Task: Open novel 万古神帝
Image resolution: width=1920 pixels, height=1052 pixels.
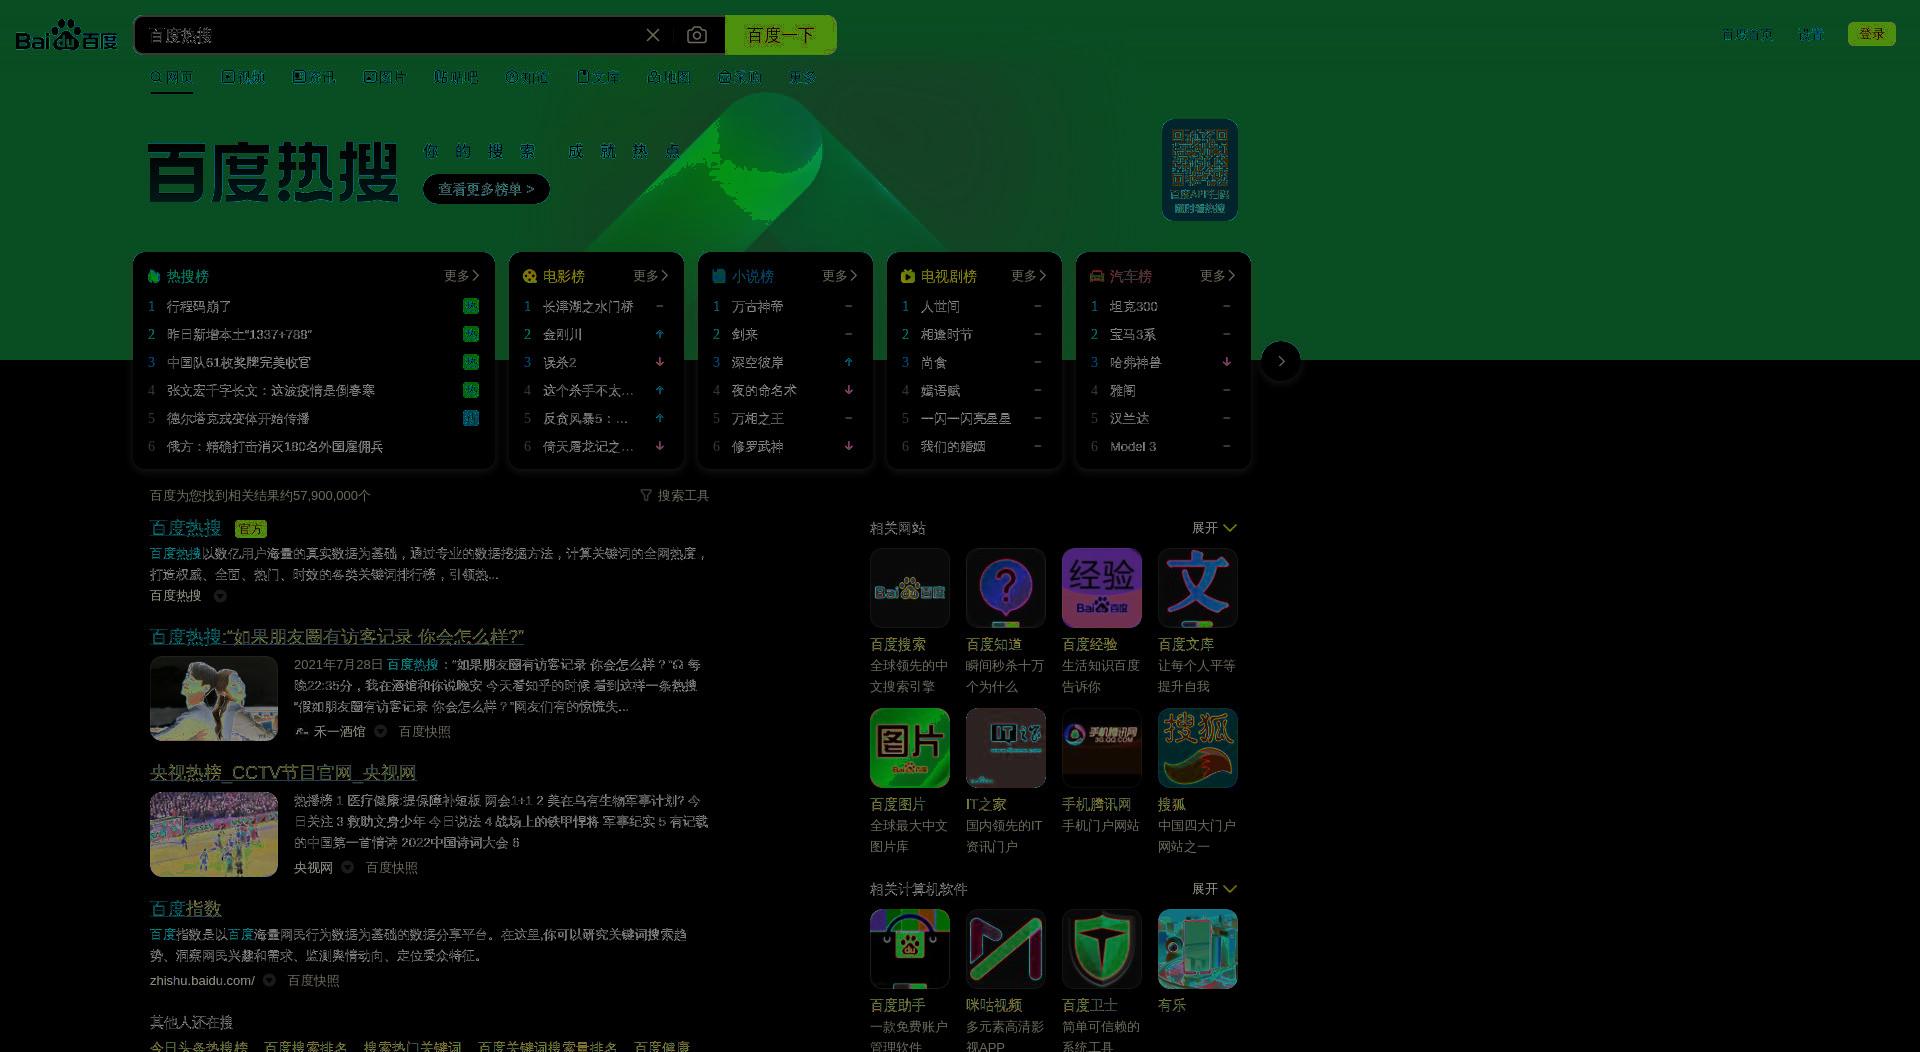Action: pyautogui.click(x=758, y=306)
